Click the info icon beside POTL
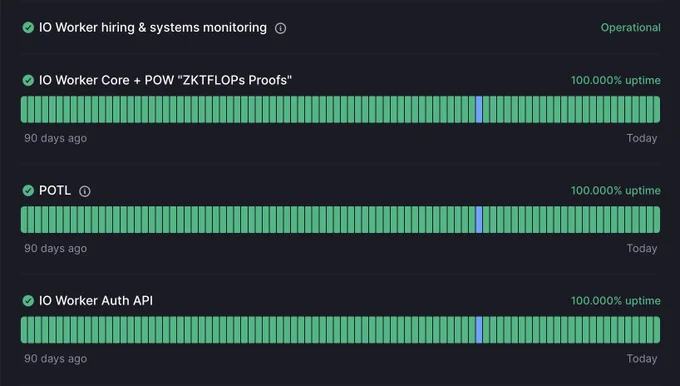This screenshot has width=680, height=386. pyautogui.click(x=85, y=191)
